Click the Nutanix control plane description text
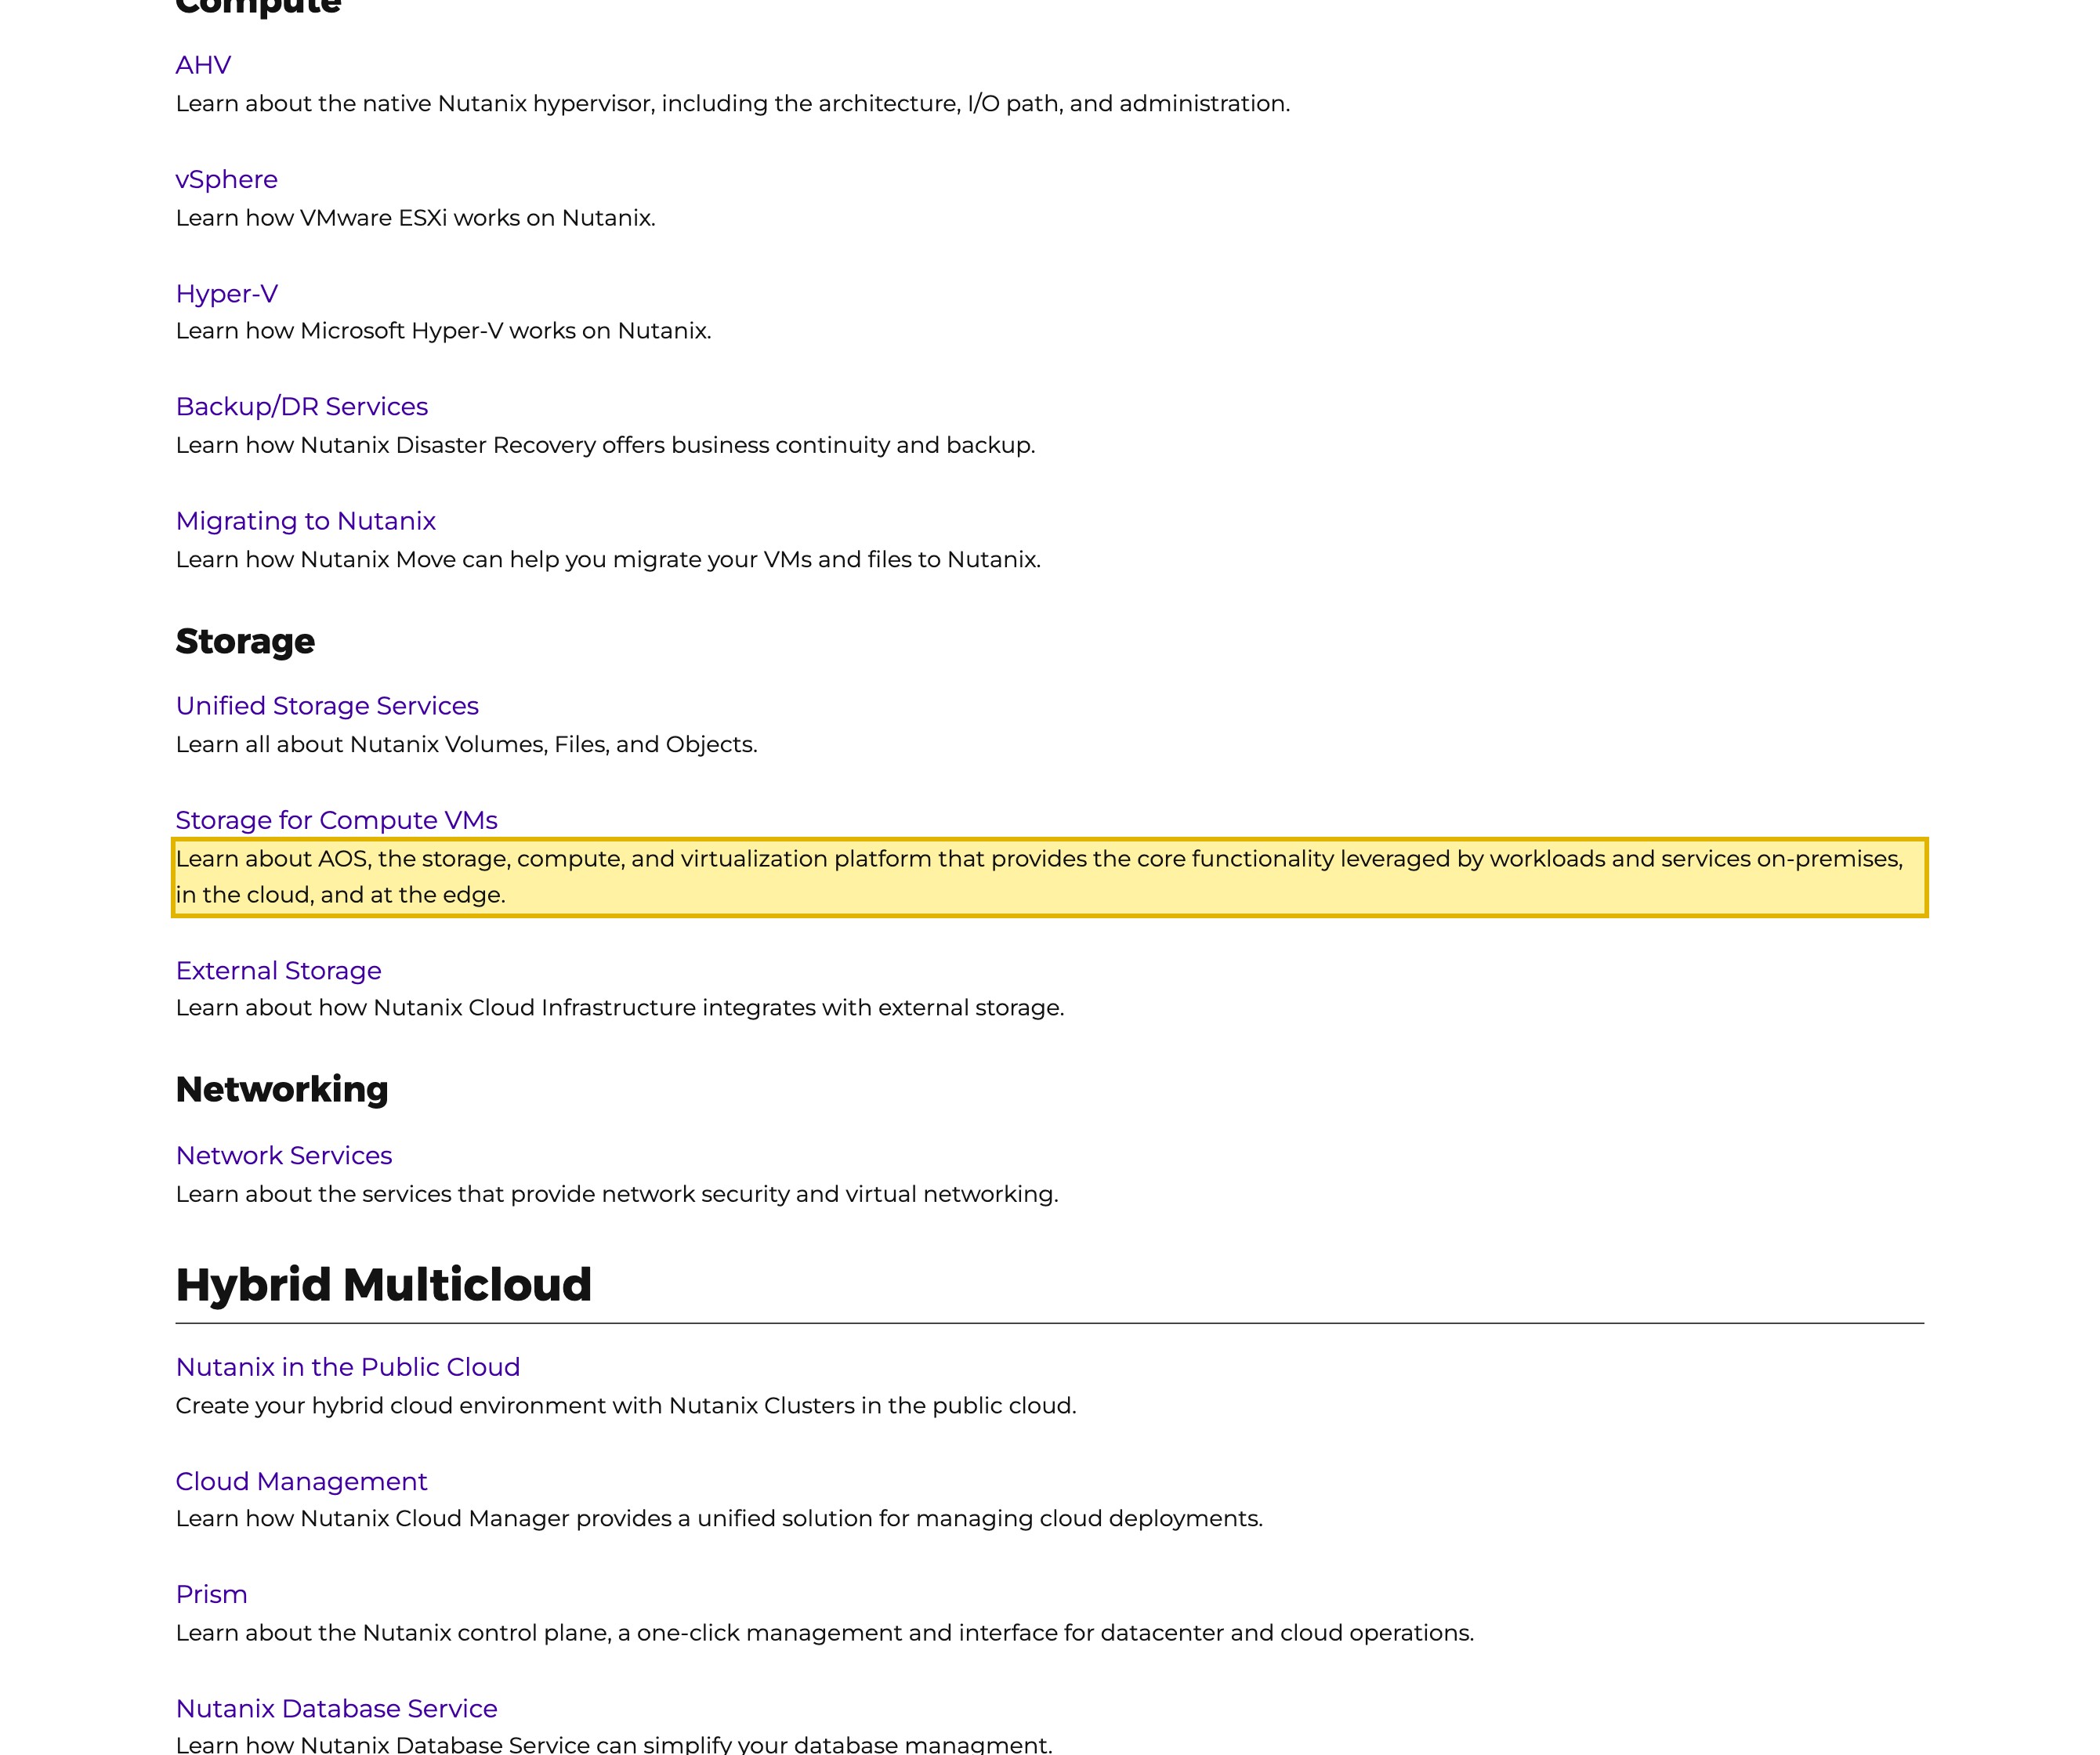This screenshot has height=1755, width=2100. pyautogui.click(x=824, y=1633)
